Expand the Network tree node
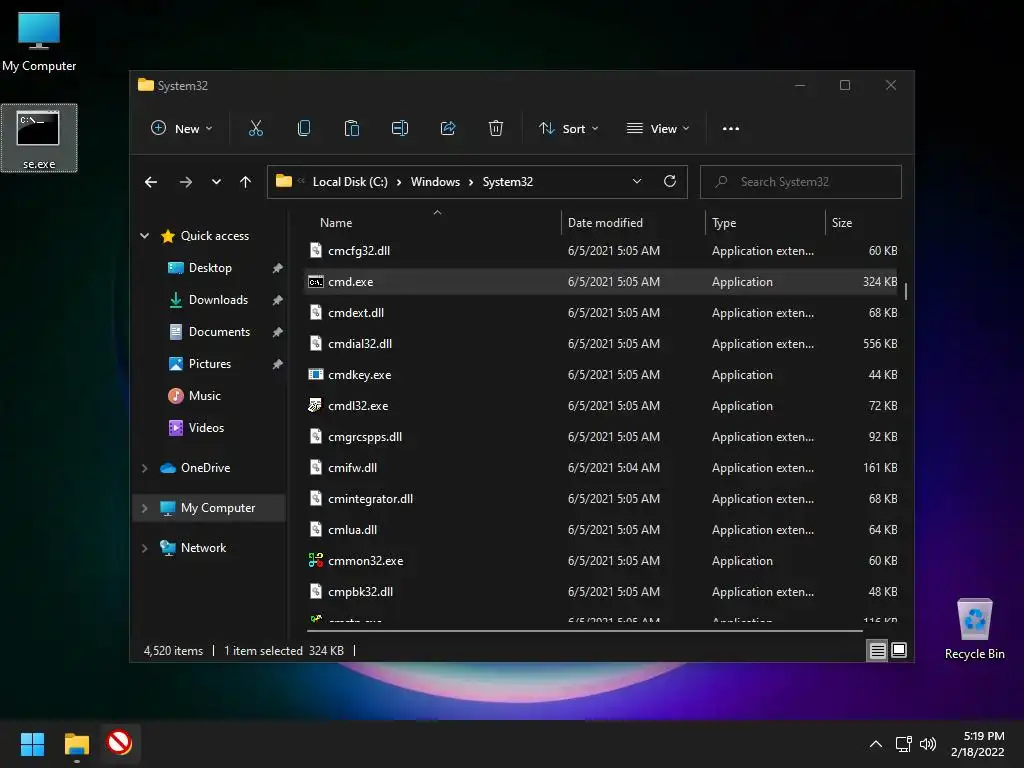This screenshot has height=768, width=1024. [x=144, y=548]
